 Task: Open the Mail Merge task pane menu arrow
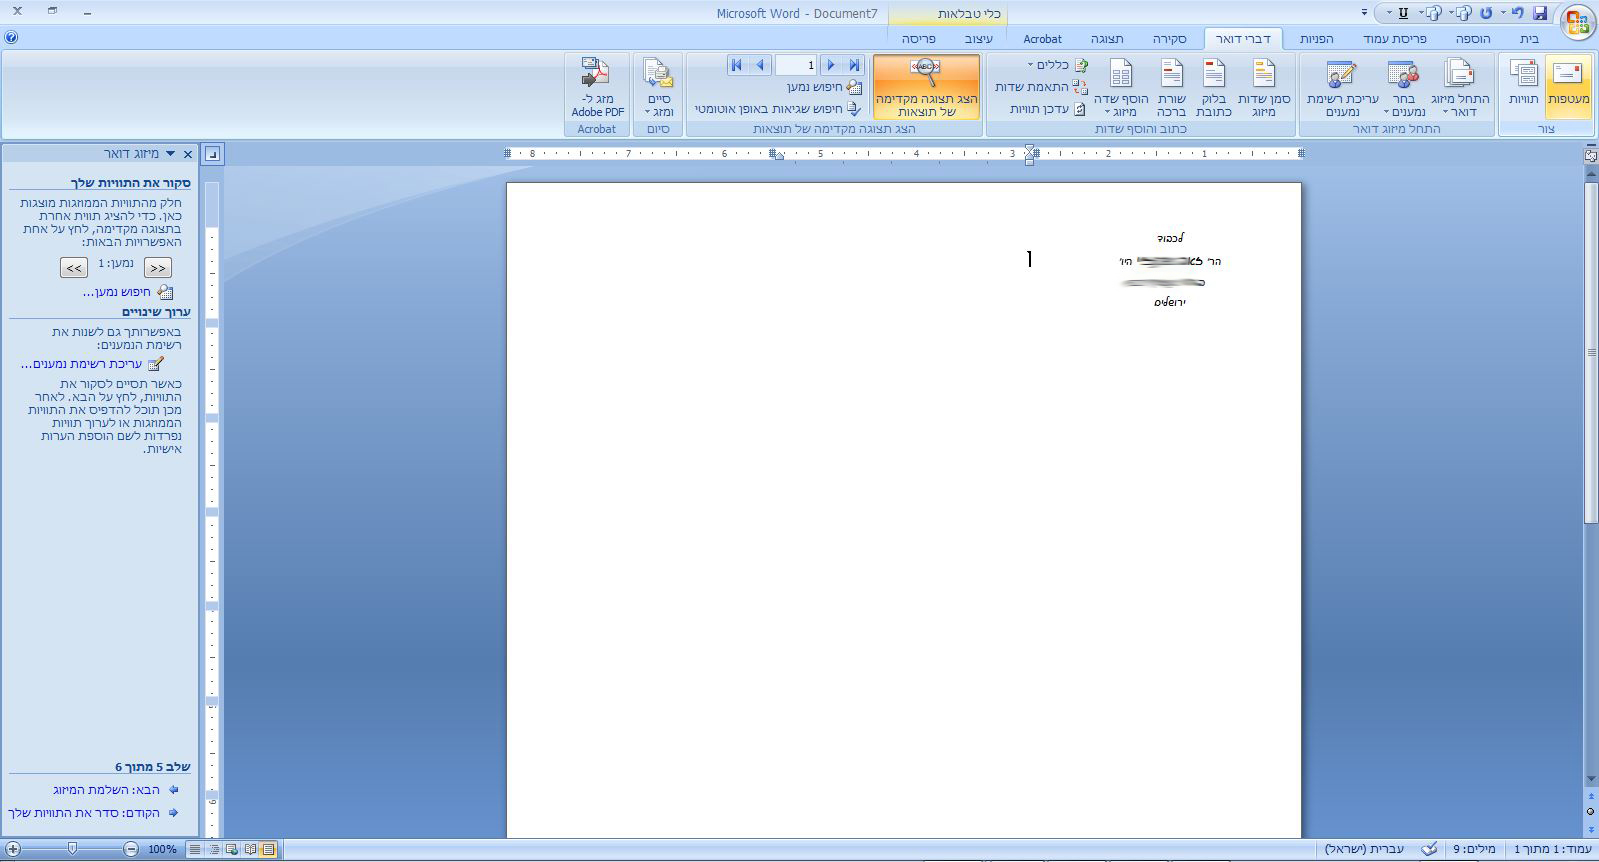(170, 154)
